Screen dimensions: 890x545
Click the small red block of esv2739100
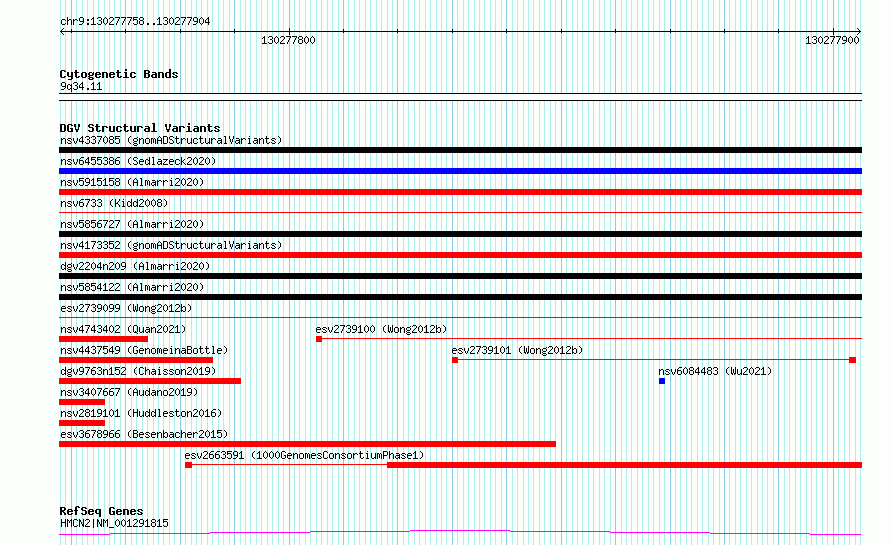pos(319,339)
